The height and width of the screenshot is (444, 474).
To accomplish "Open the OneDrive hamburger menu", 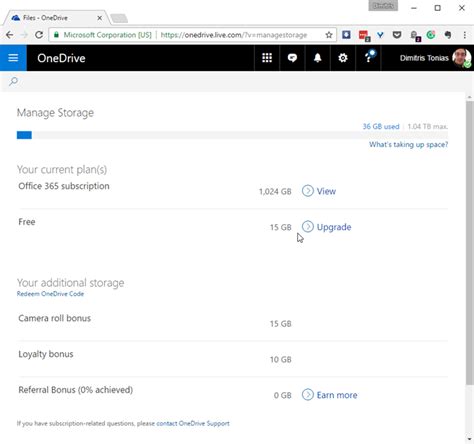I will [13, 58].
